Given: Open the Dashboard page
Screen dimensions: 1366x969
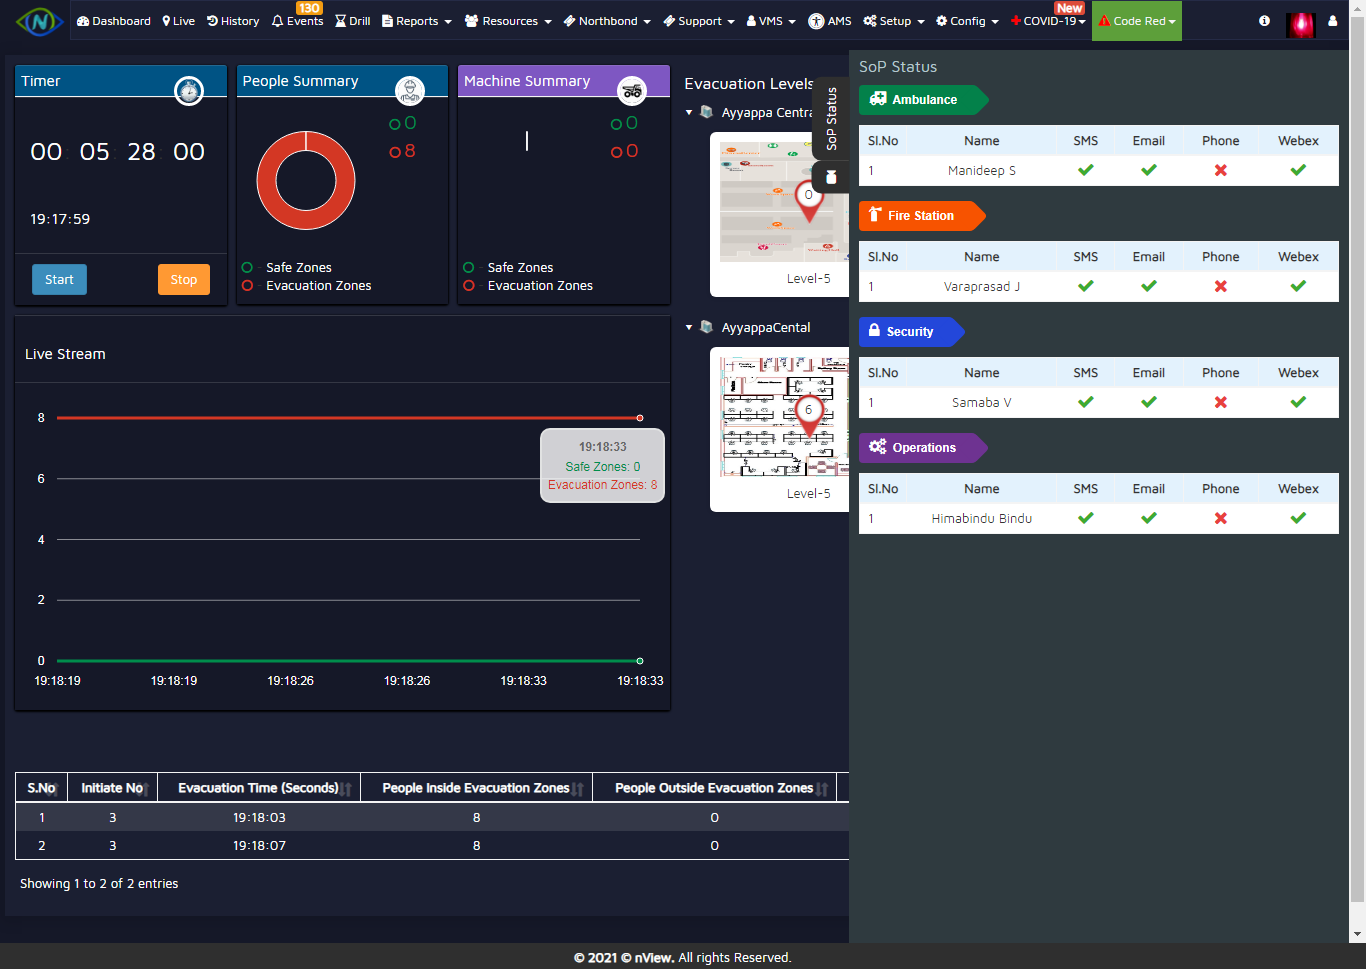Looking at the screenshot, I should [114, 21].
